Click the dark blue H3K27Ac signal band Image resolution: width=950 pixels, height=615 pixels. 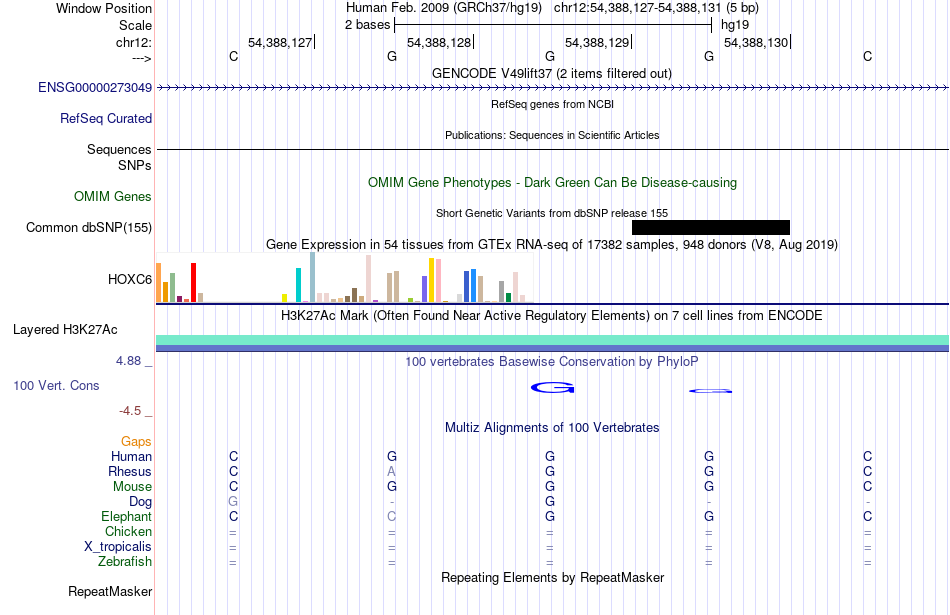point(553,348)
